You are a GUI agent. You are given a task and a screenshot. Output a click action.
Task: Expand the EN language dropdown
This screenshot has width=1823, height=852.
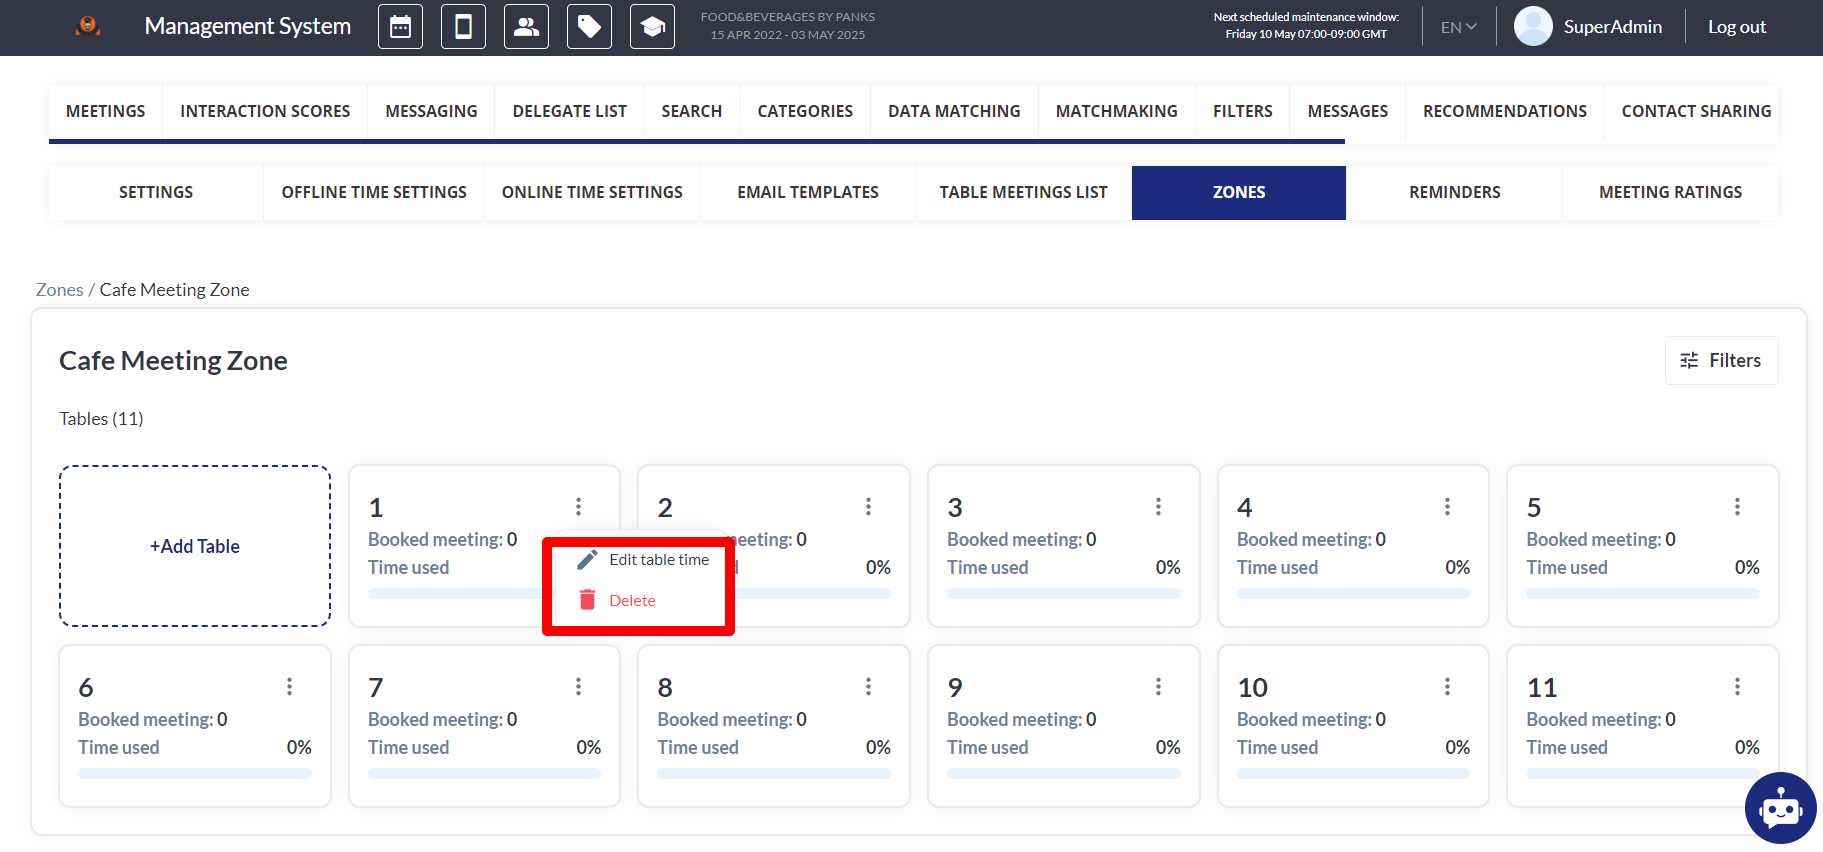[x=1458, y=27]
